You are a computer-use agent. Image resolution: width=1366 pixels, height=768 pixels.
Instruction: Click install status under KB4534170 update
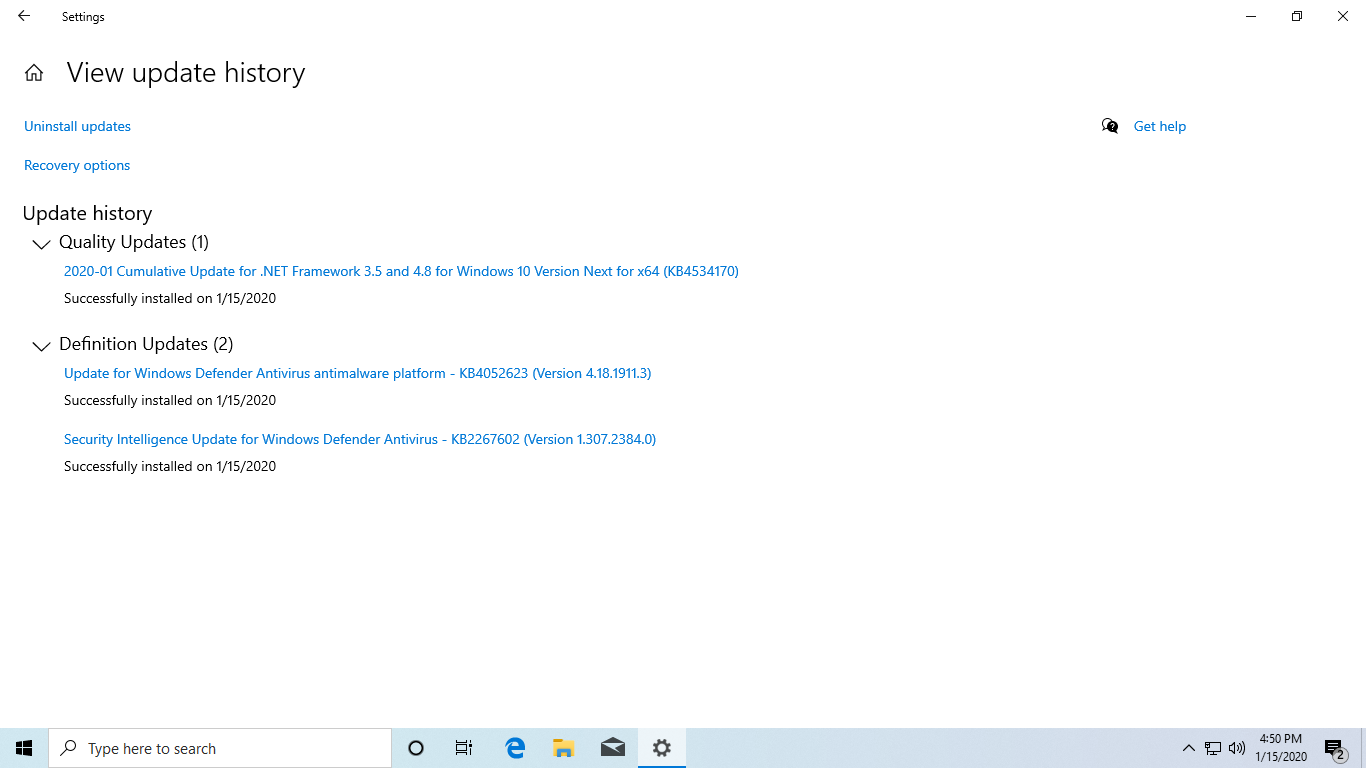(x=170, y=298)
